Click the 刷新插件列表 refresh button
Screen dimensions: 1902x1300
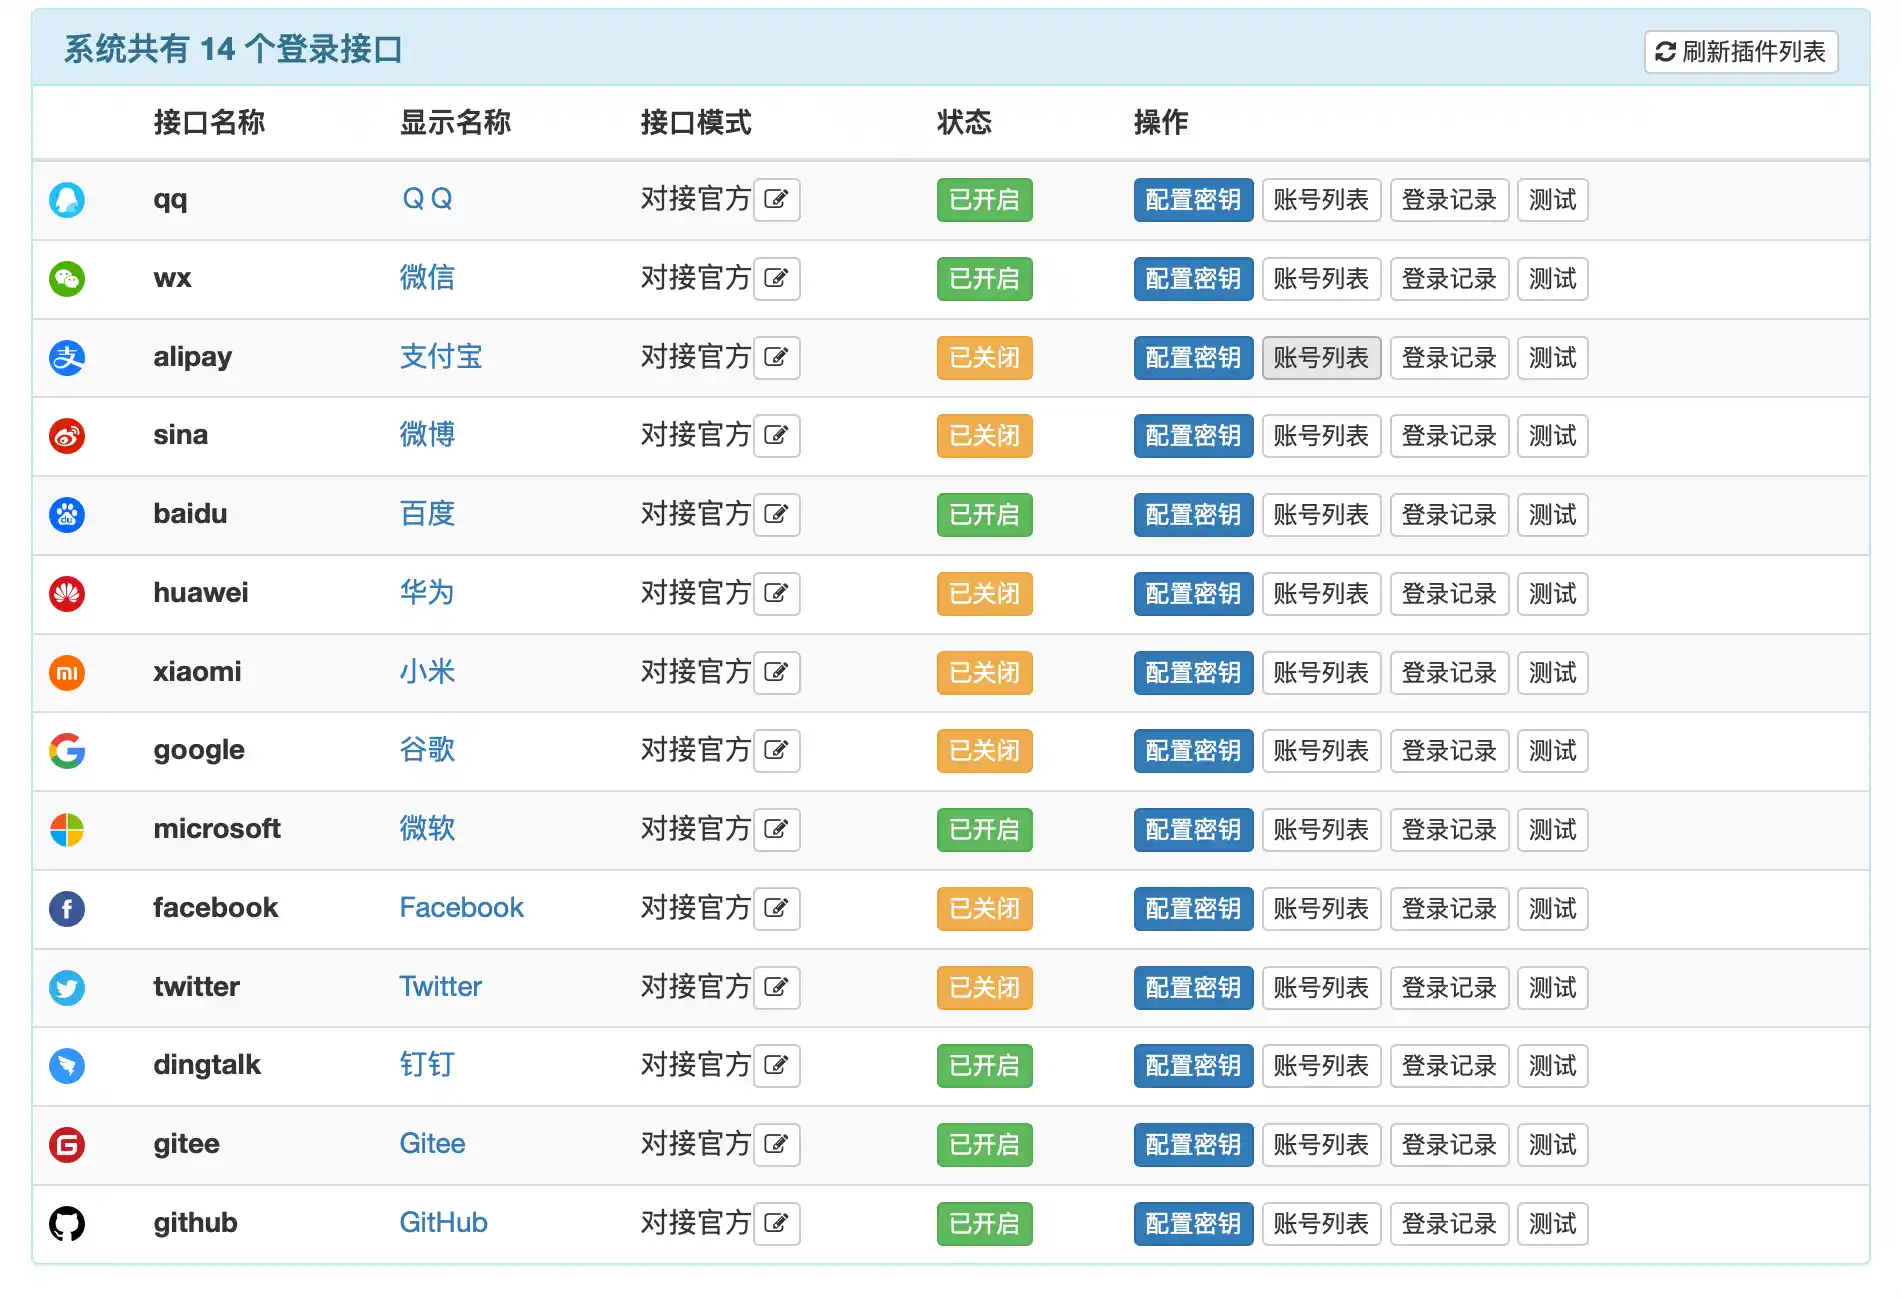coord(1740,51)
